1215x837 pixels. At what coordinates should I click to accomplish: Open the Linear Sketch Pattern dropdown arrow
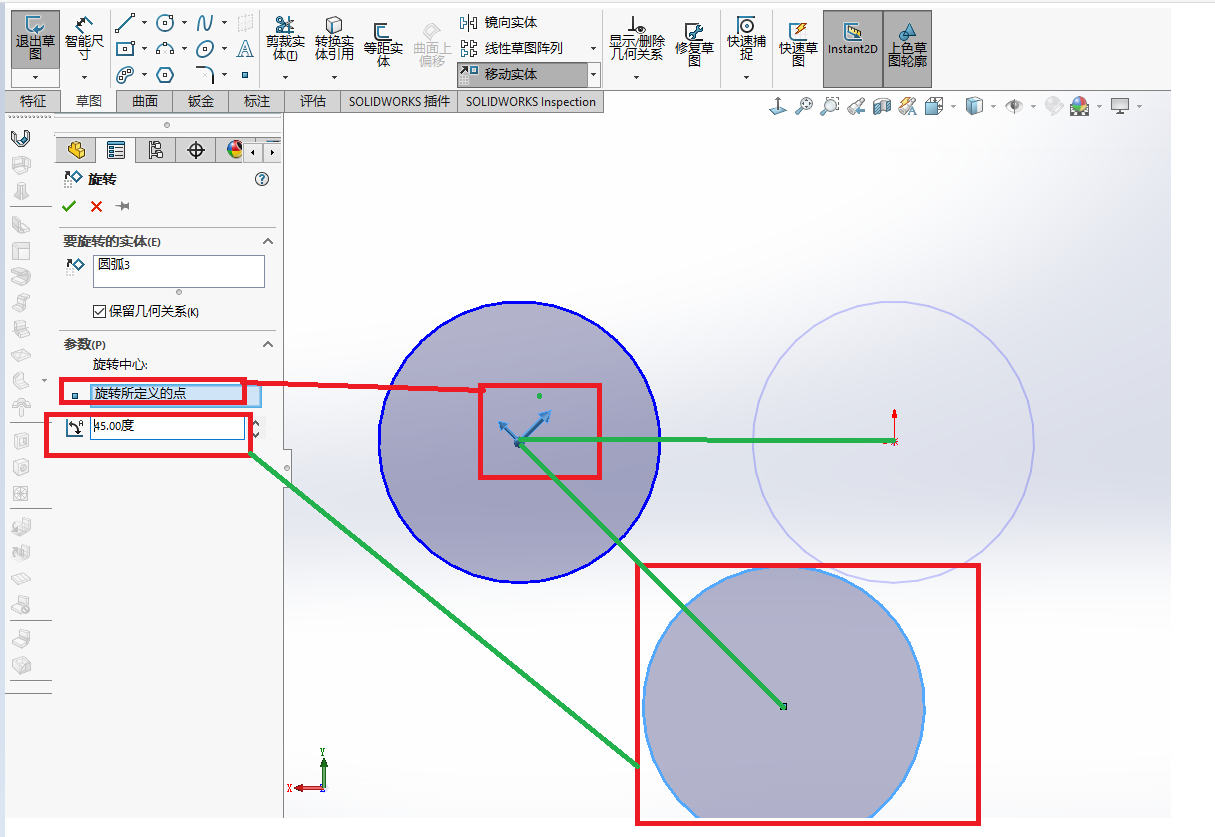[x=594, y=48]
